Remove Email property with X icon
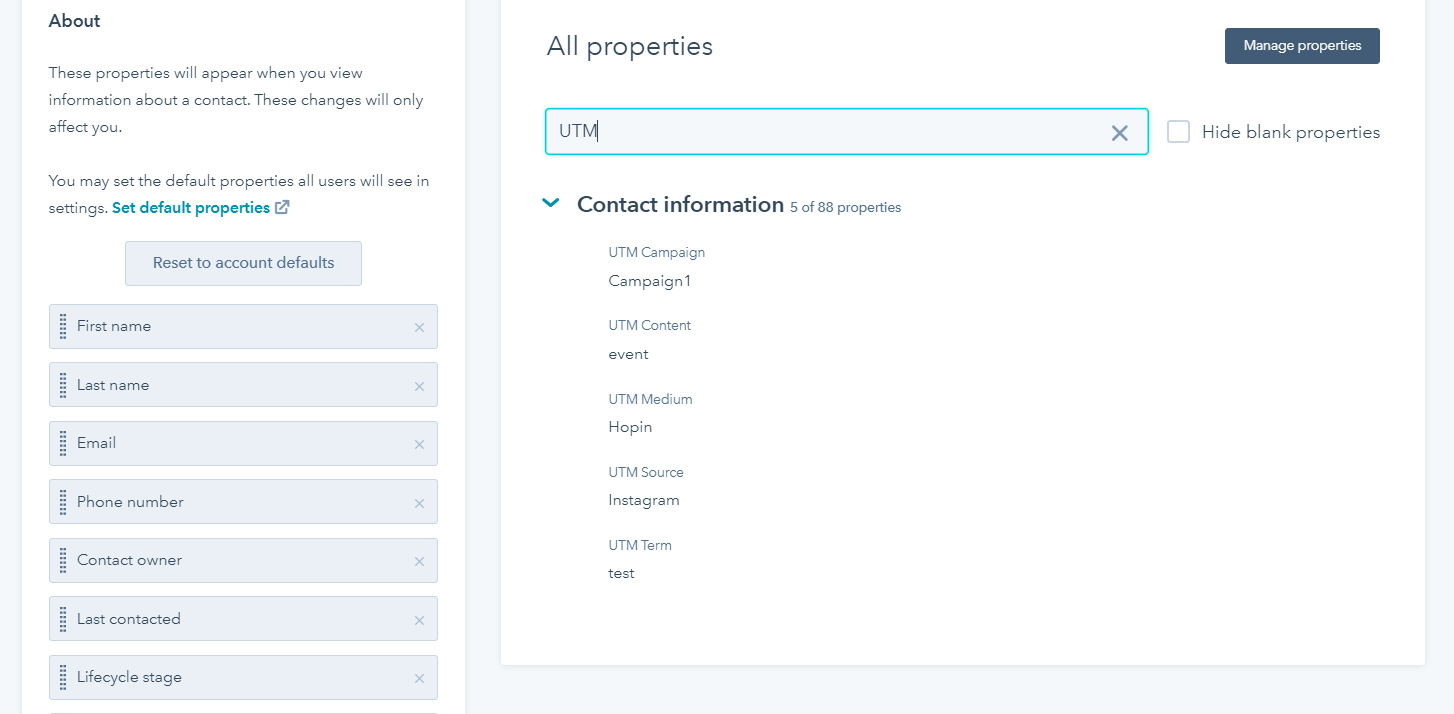The height and width of the screenshot is (714, 1454). 419,444
